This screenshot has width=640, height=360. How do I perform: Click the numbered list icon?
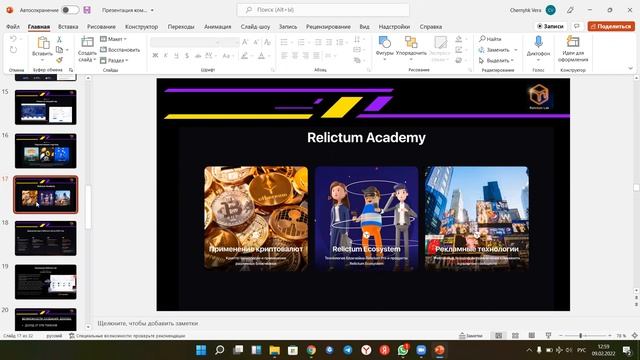(x=301, y=42)
